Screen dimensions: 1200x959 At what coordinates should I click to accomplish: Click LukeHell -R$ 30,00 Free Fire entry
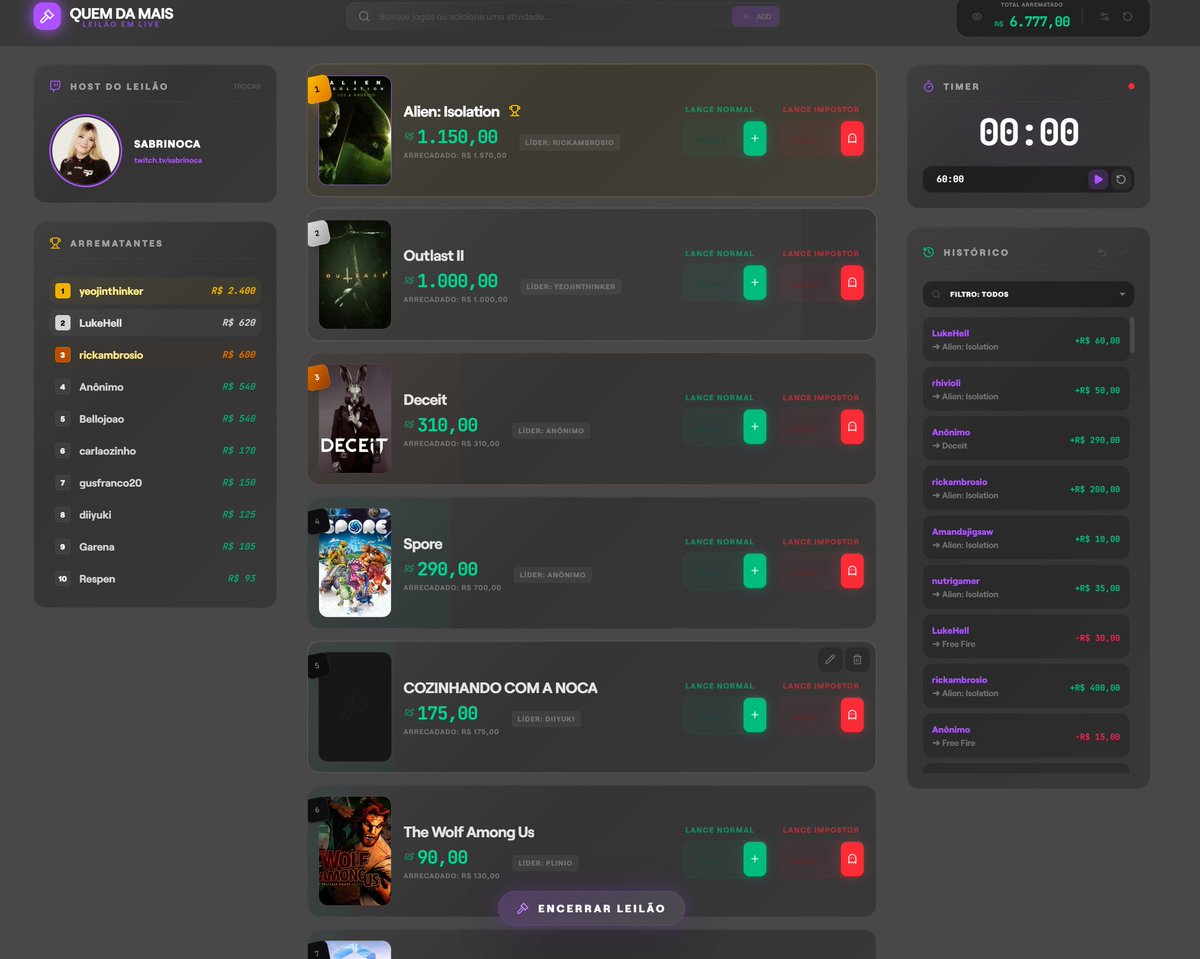[x=1025, y=637]
